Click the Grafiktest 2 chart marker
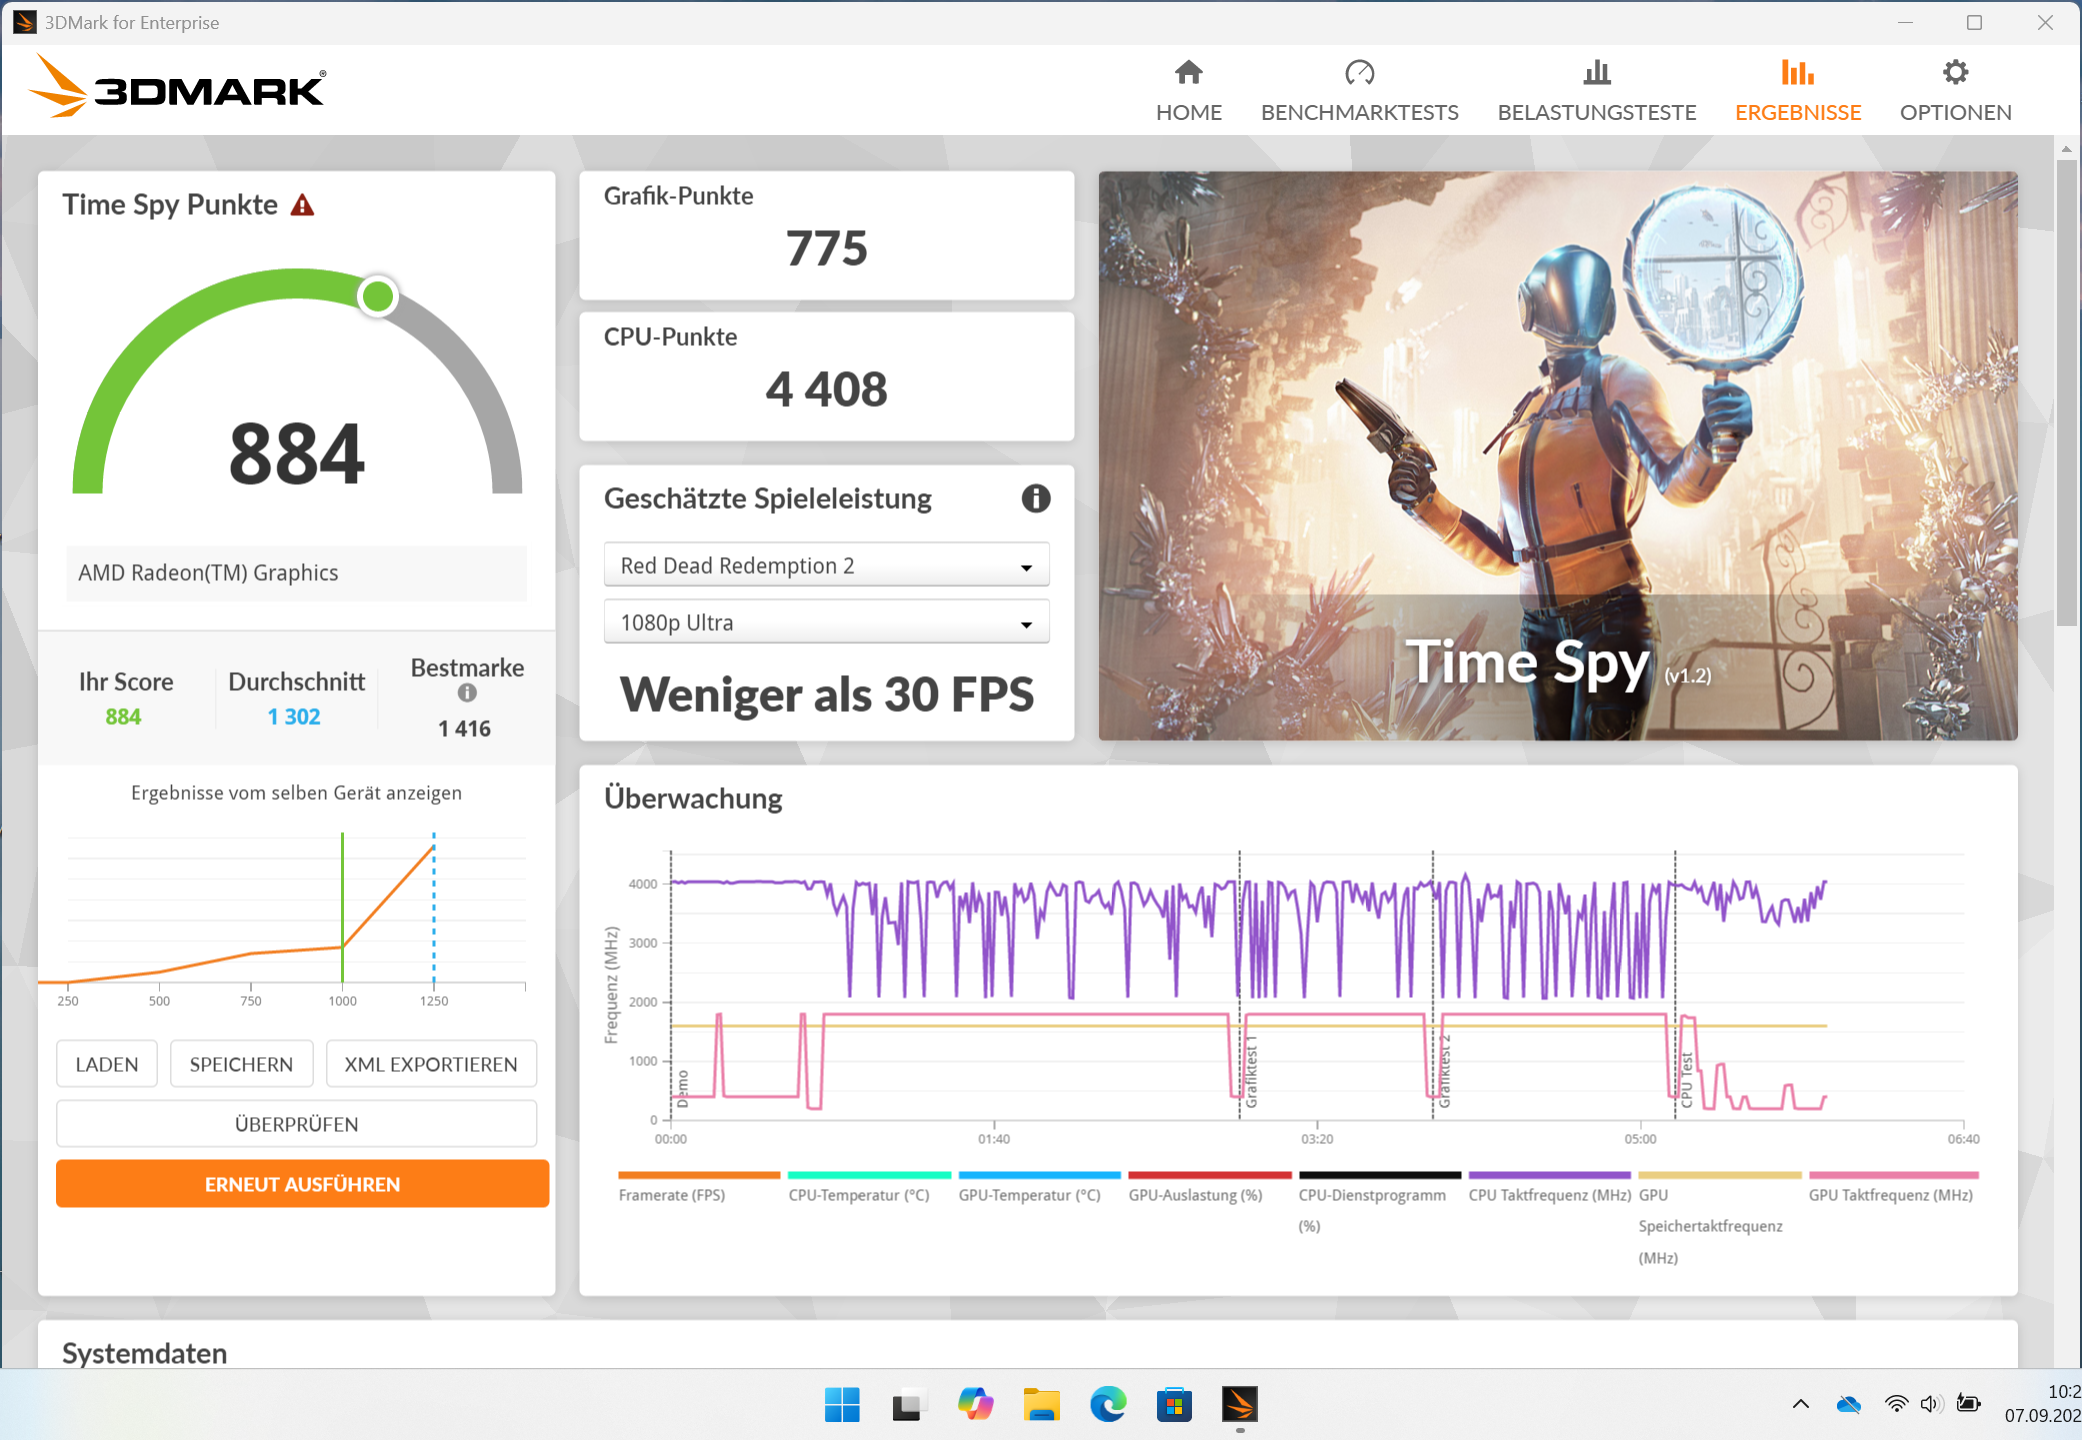The image size is (2082, 1440). pyautogui.click(x=1443, y=1072)
